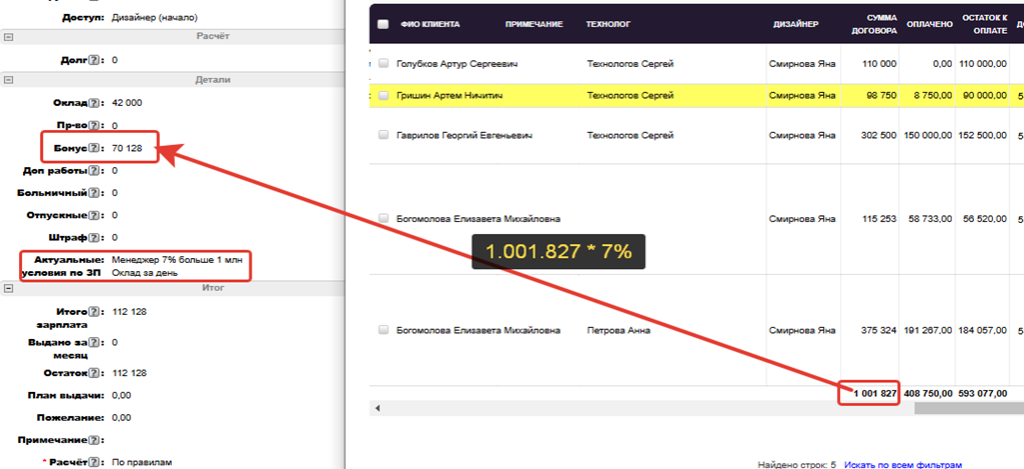This screenshot has height=469, width=1024.
Task: Sort by Сумма договора column header
Action: (x=869, y=24)
